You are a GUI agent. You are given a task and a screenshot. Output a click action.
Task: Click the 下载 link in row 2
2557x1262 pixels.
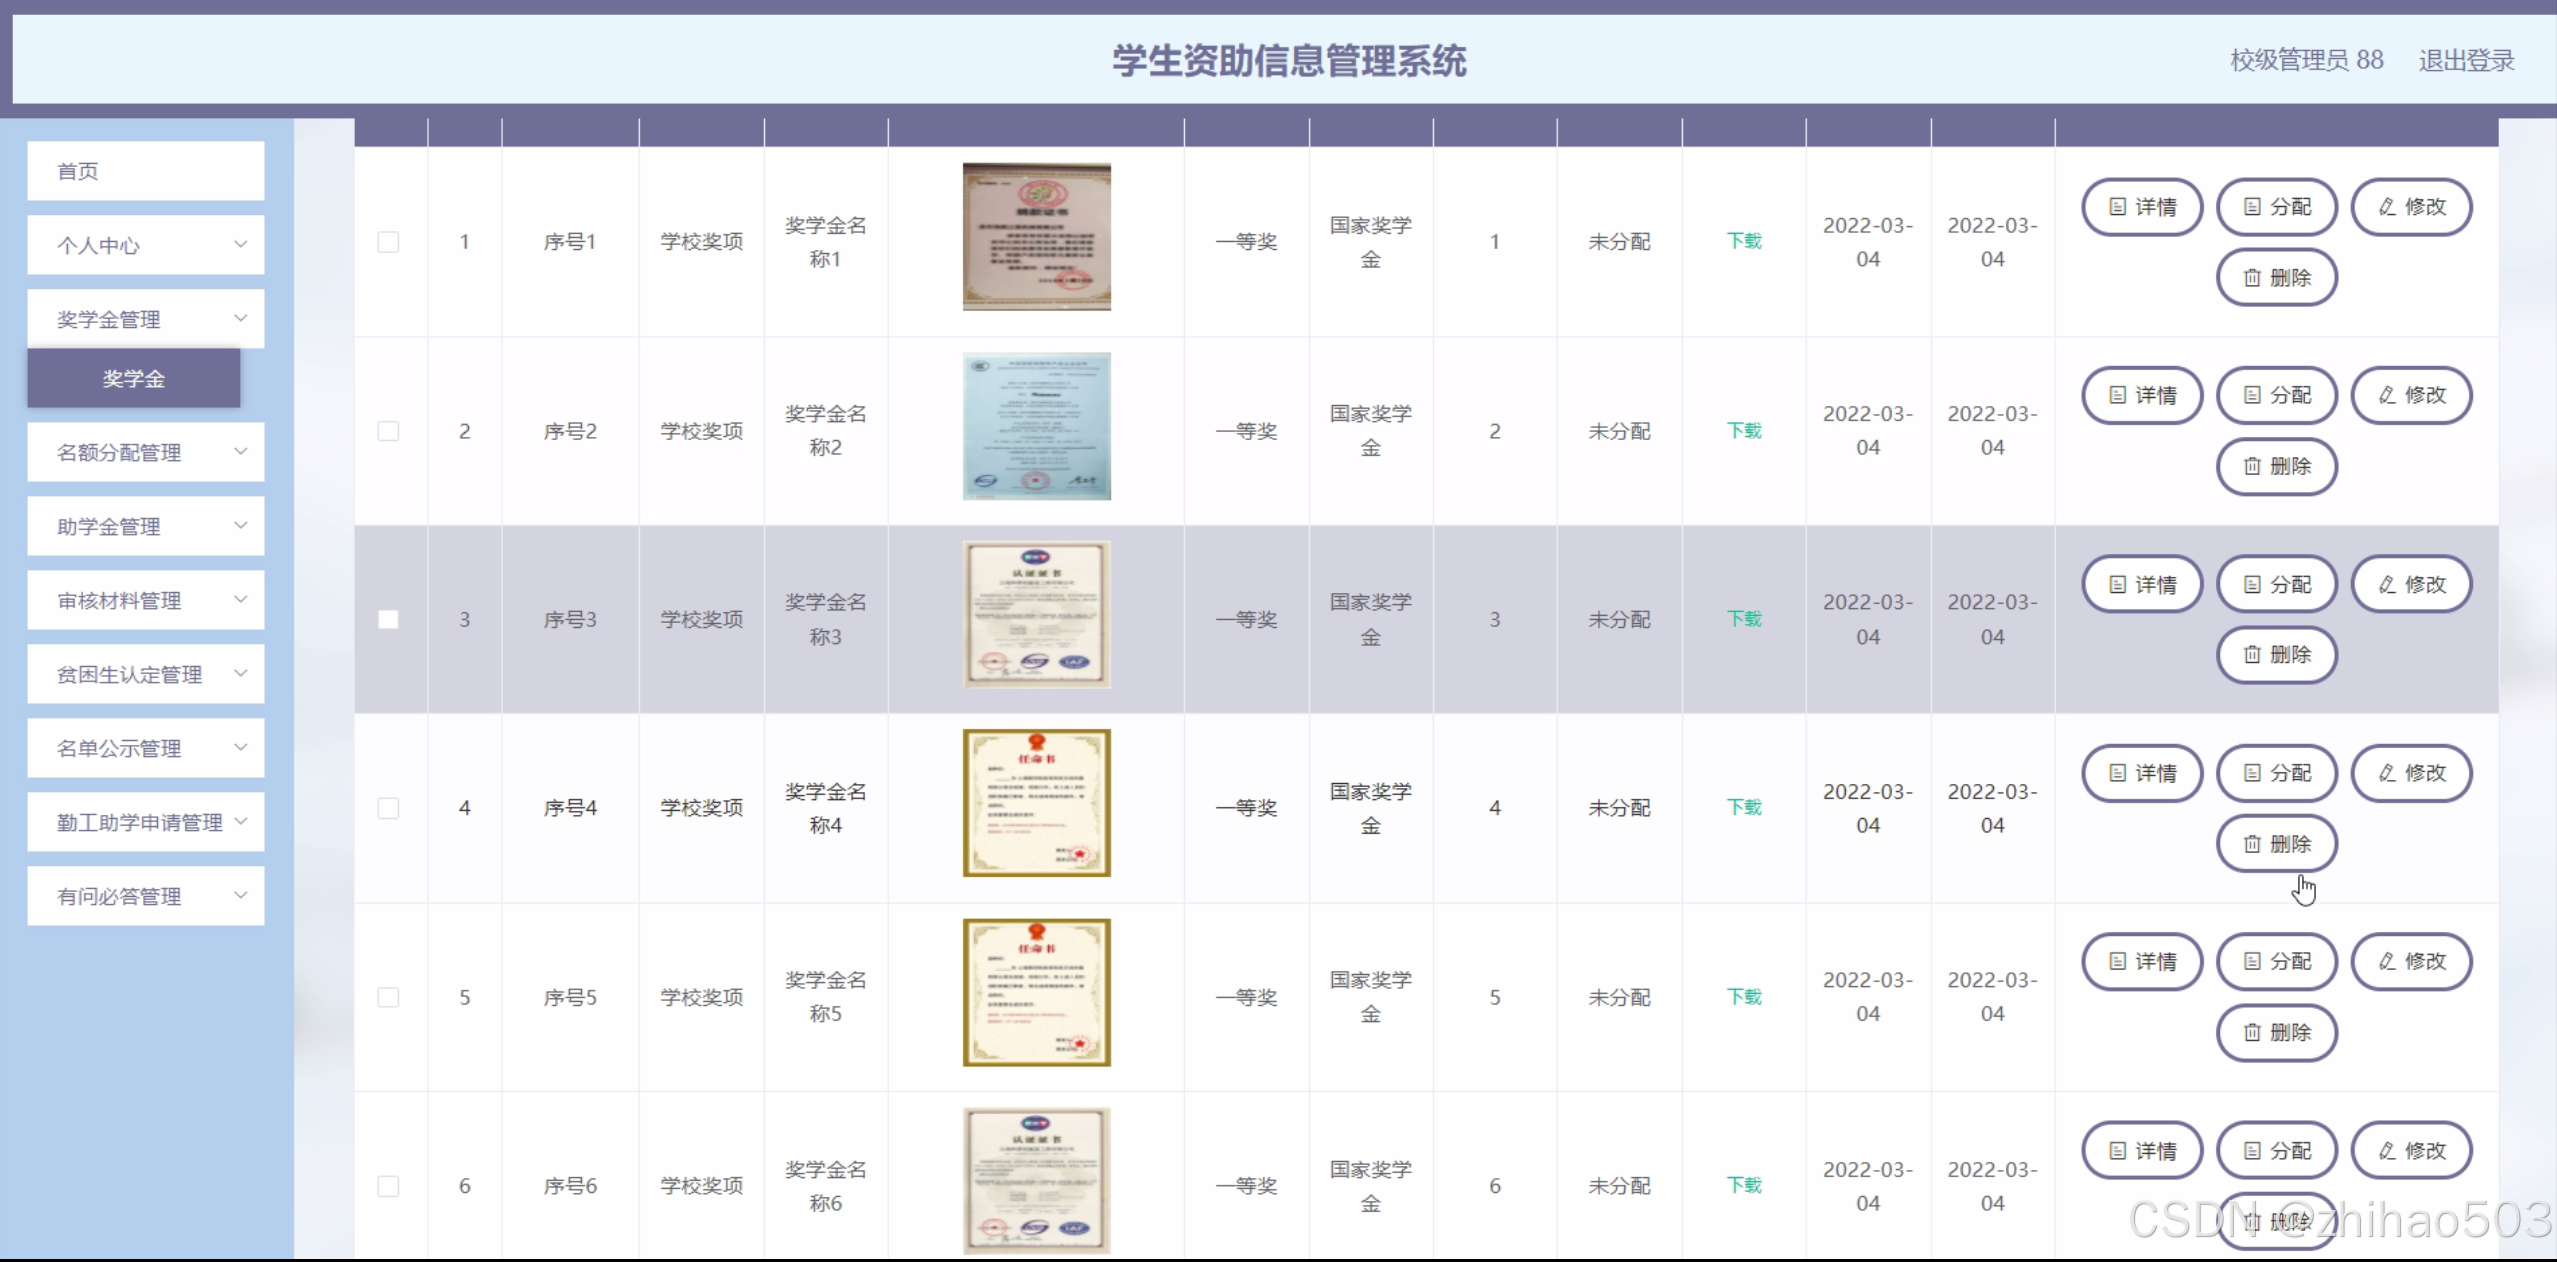(x=1743, y=431)
